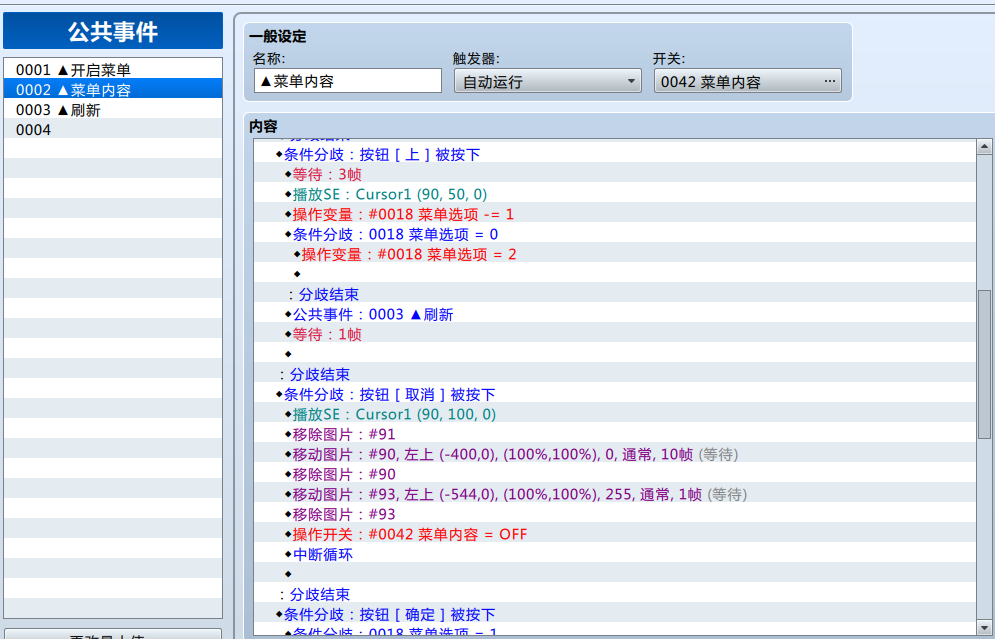The height and width of the screenshot is (639, 995).
Task: Open the 开关 selector 0042 菜单内容
Action: coord(748,81)
